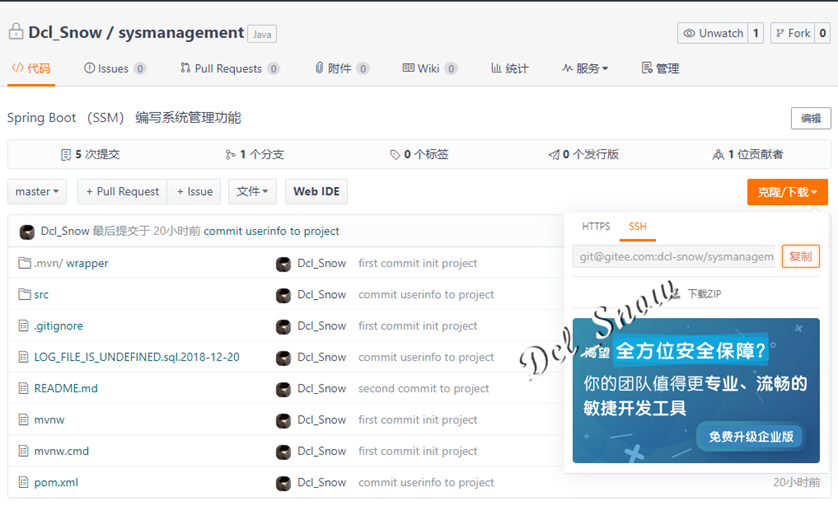Click author avatar in the README.md row

pos(283,390)
